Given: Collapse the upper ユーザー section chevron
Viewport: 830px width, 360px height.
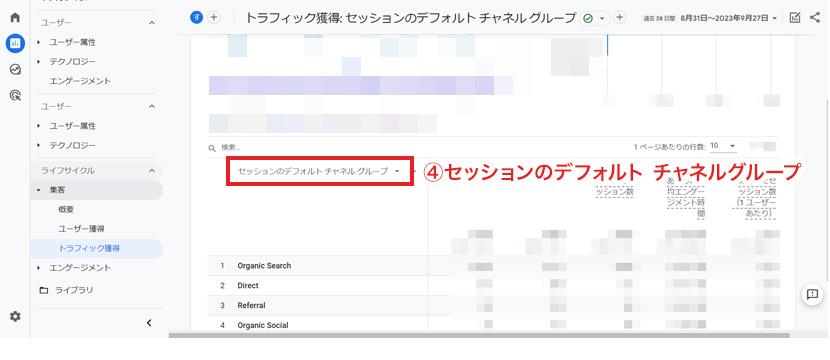Looking at the screenshot, I should point(152,23).
